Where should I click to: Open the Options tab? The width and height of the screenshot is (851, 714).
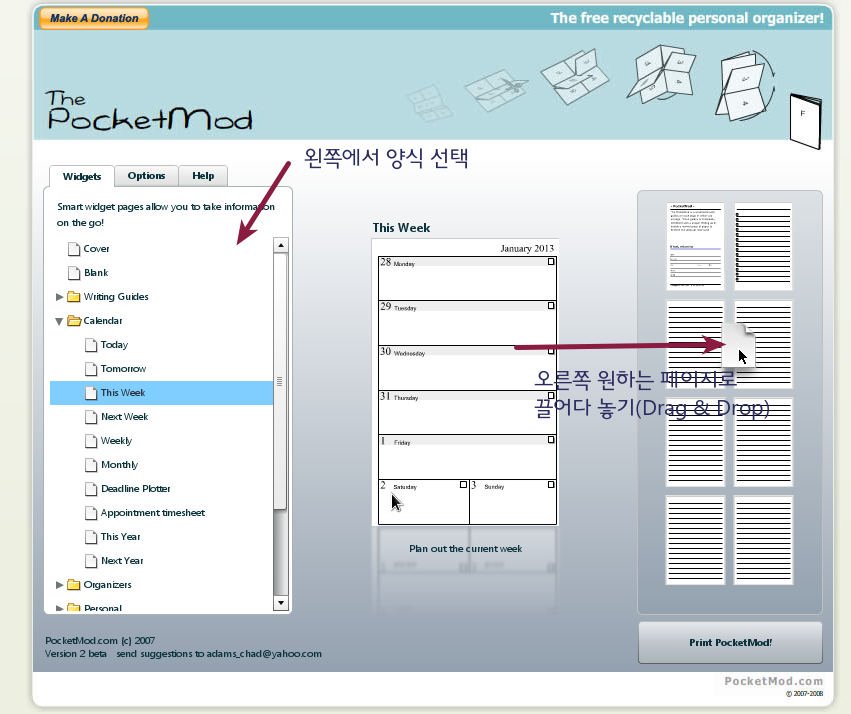[x=146, y=176]
